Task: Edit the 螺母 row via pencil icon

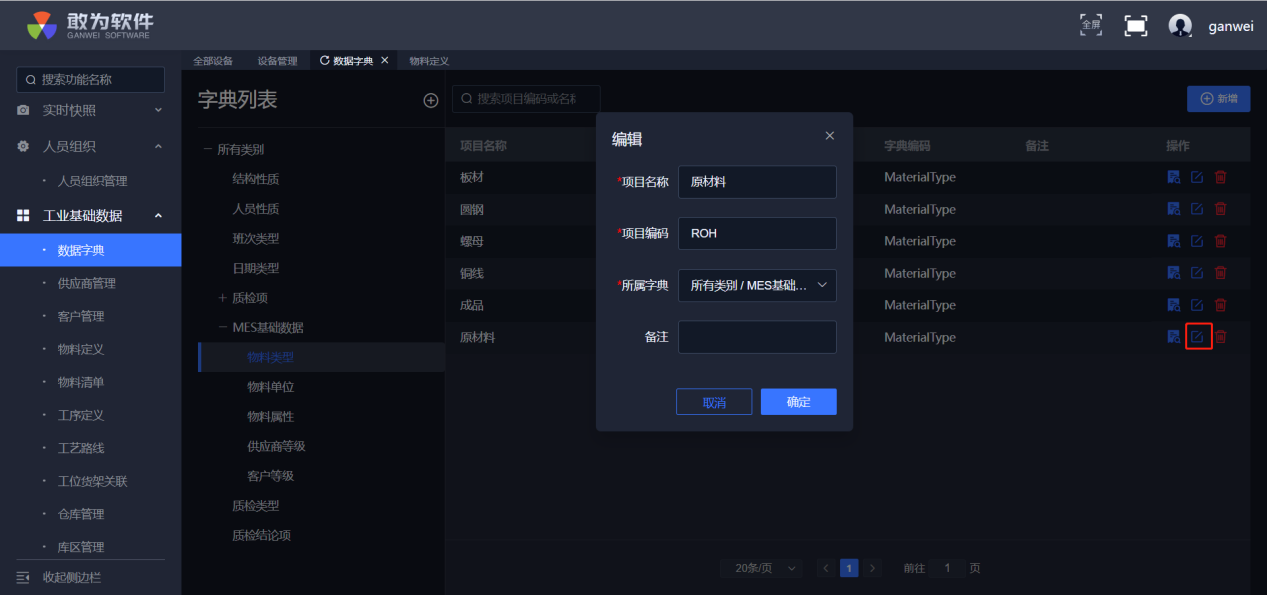Action: coord(1197,241)
